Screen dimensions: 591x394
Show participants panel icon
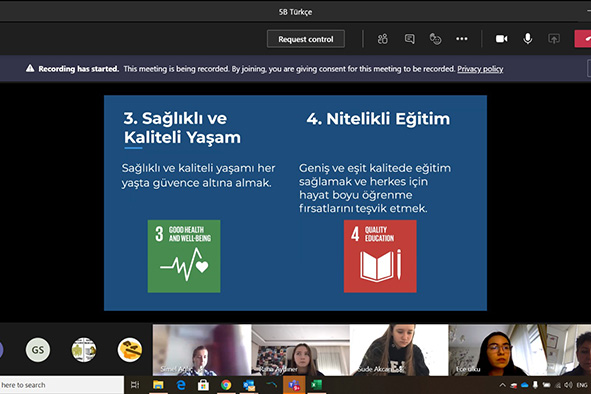click(383, 39)
